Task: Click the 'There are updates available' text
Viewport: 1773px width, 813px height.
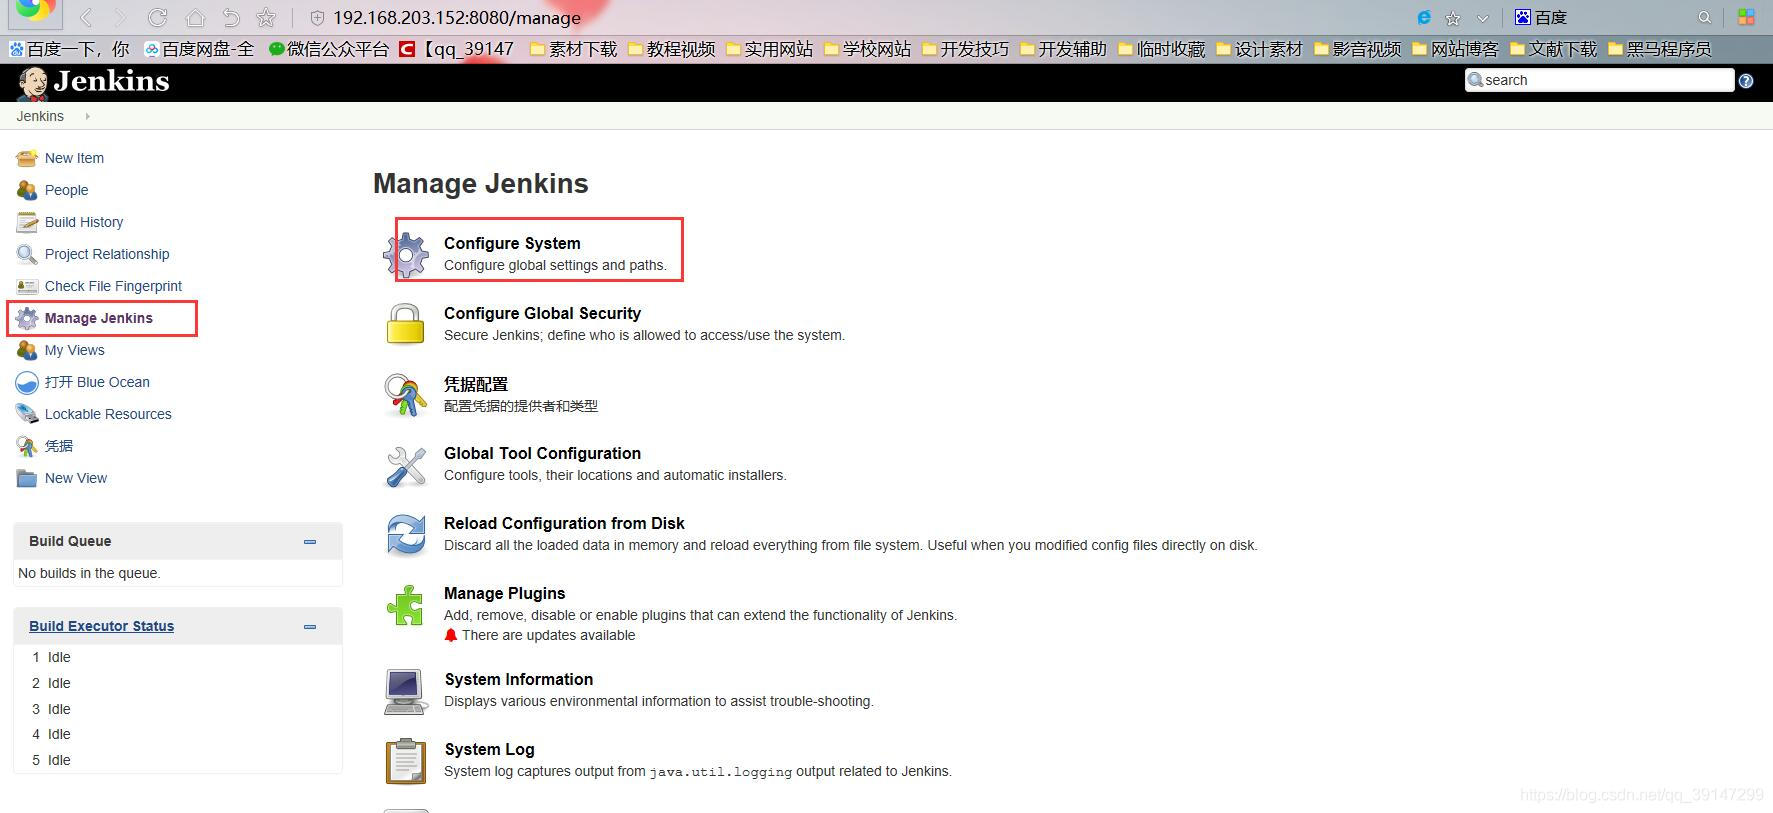Action: pos(548,635)
